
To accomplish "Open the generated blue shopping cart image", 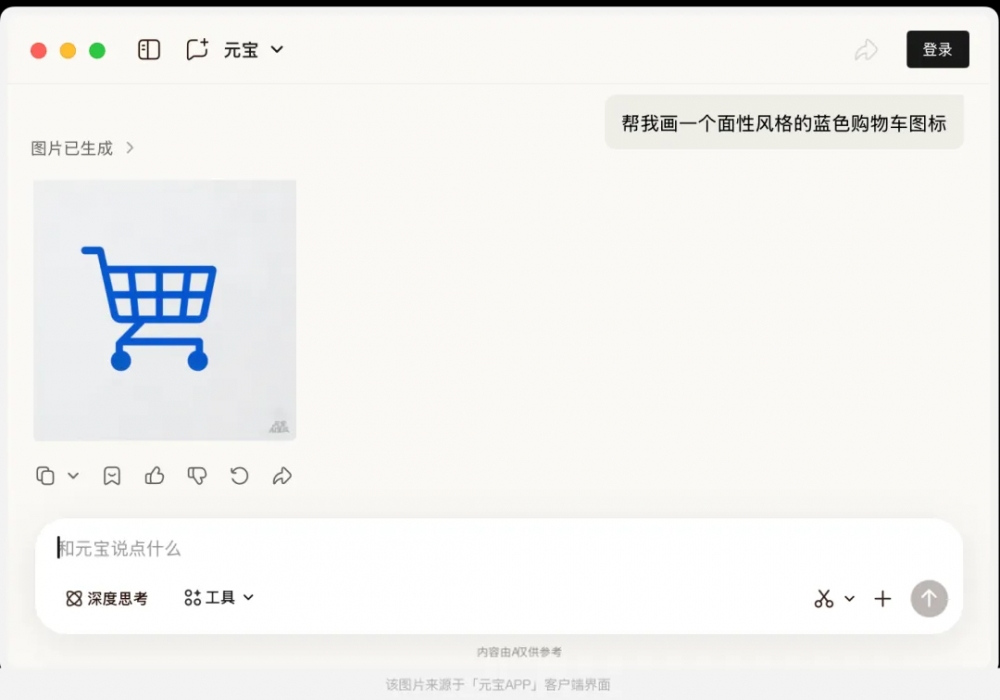I will (x=165, y=310).
